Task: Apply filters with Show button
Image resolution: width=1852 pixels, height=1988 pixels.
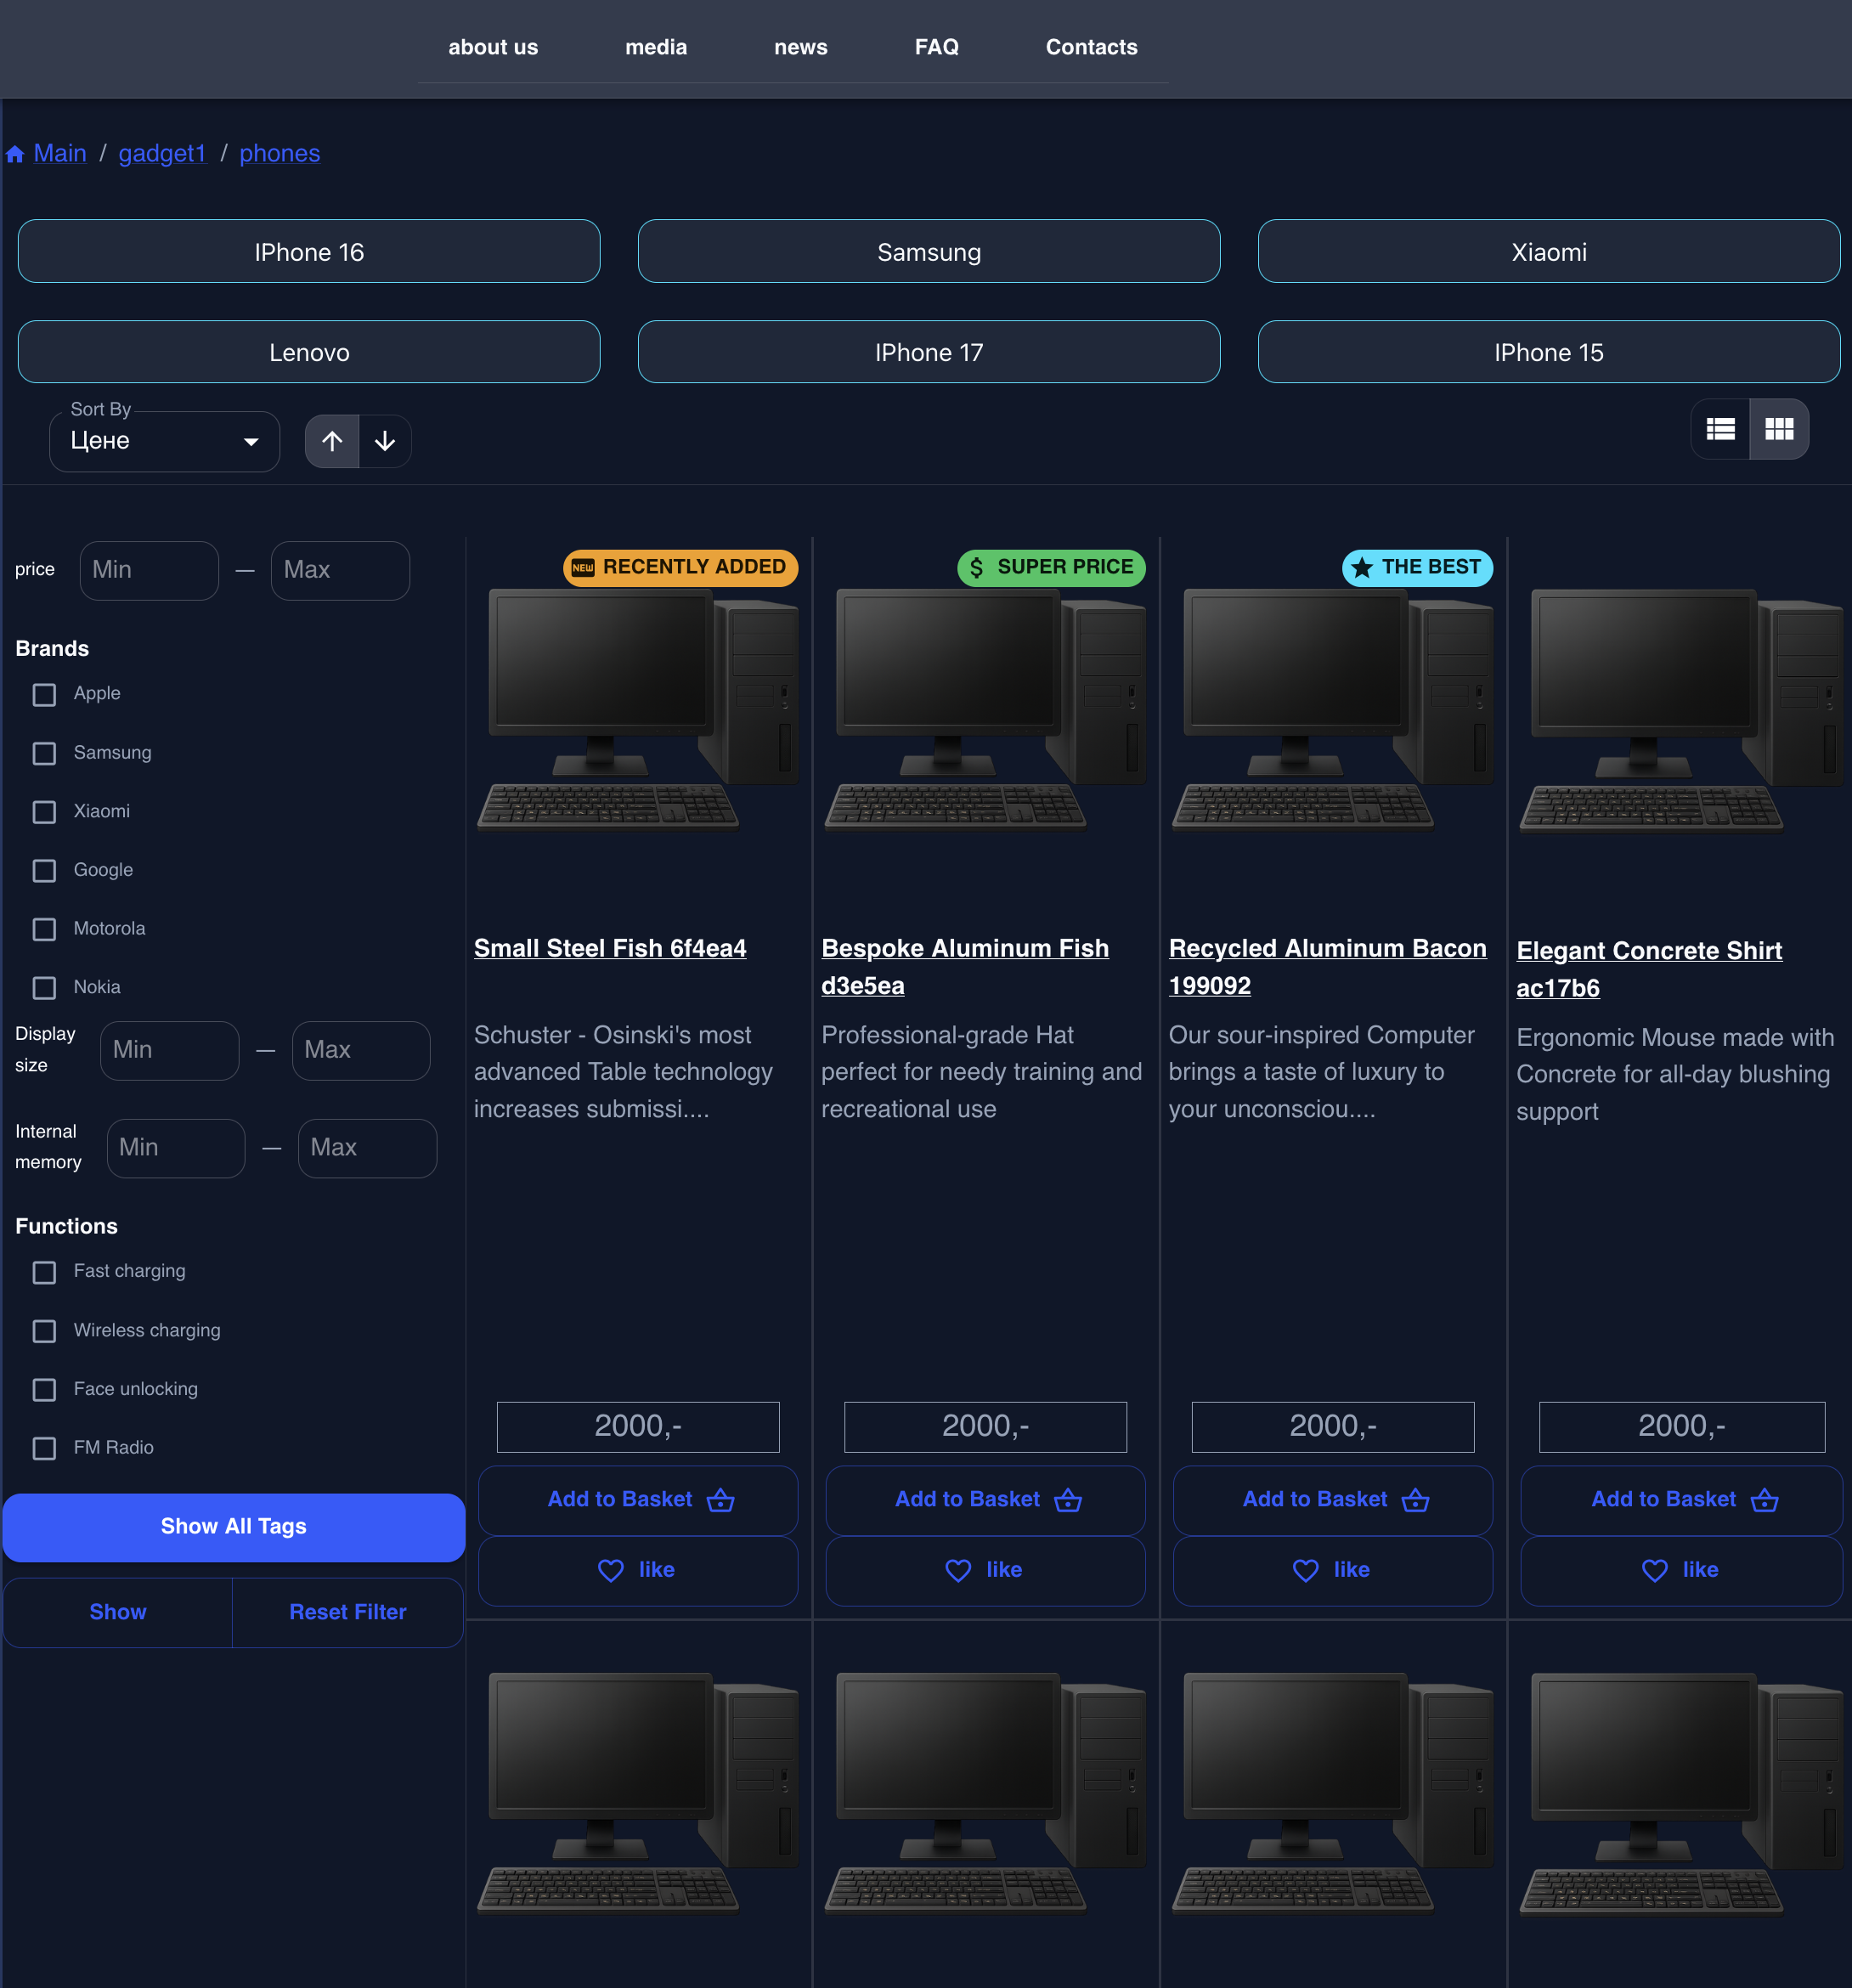Action: pos(118,1612)
